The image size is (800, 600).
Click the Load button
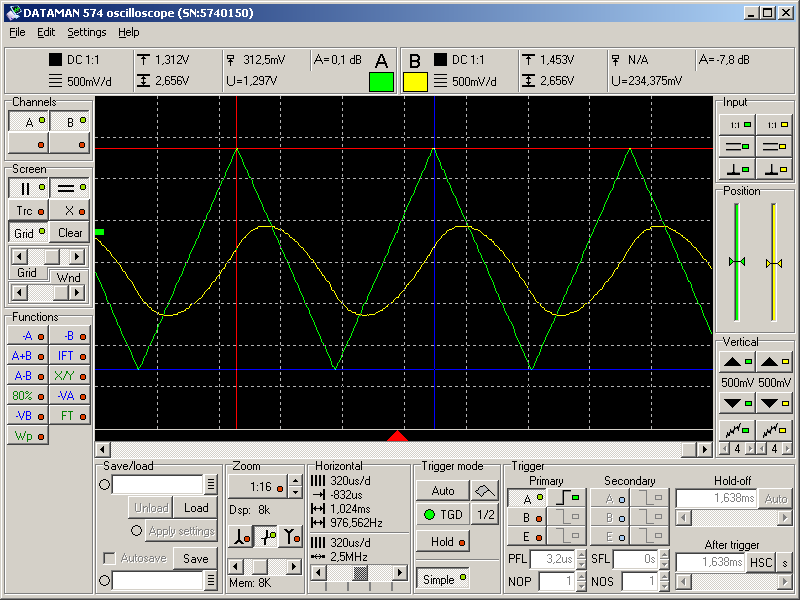(x=196, y=508)
